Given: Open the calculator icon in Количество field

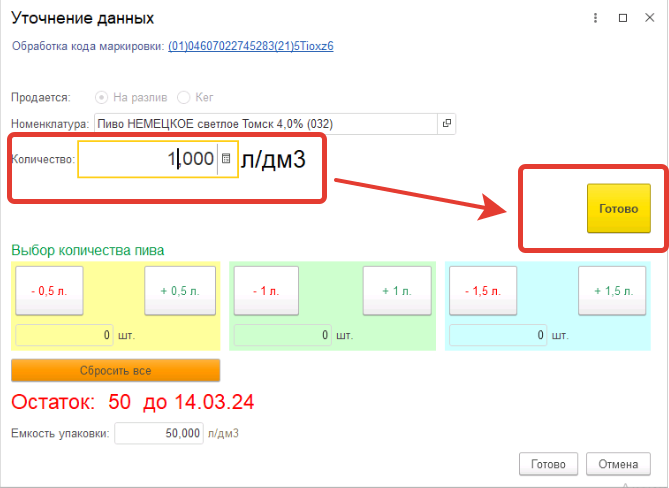Looking at the screenshot, I should pyautogui.click(x=226, y=159).
